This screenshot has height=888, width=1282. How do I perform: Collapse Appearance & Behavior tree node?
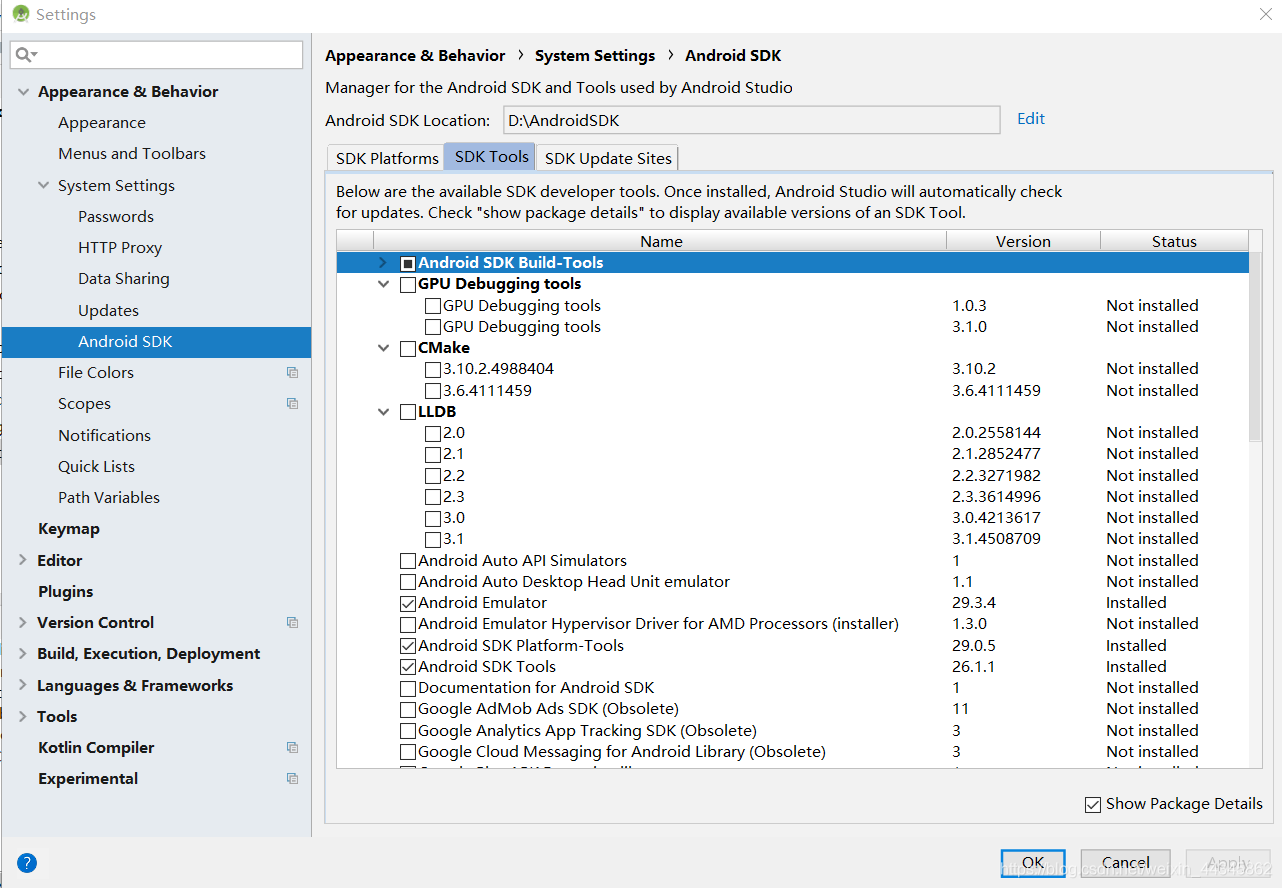pos(23,92)
